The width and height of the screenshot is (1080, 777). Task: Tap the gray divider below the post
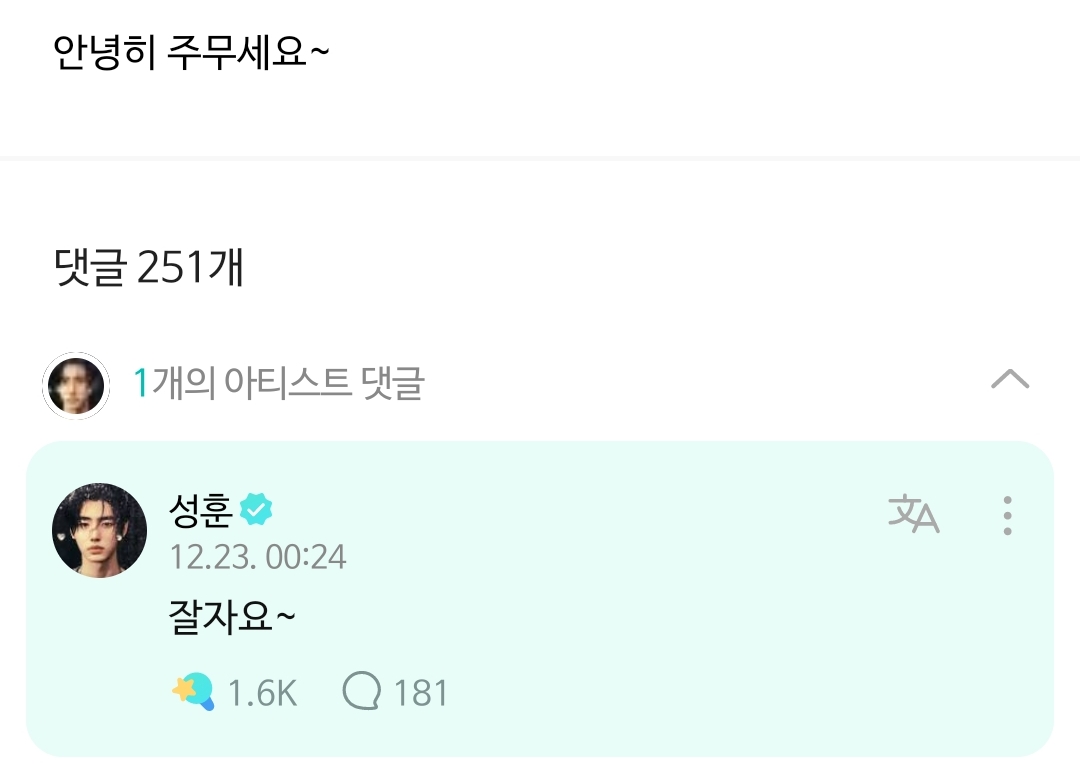coord(540,158)
